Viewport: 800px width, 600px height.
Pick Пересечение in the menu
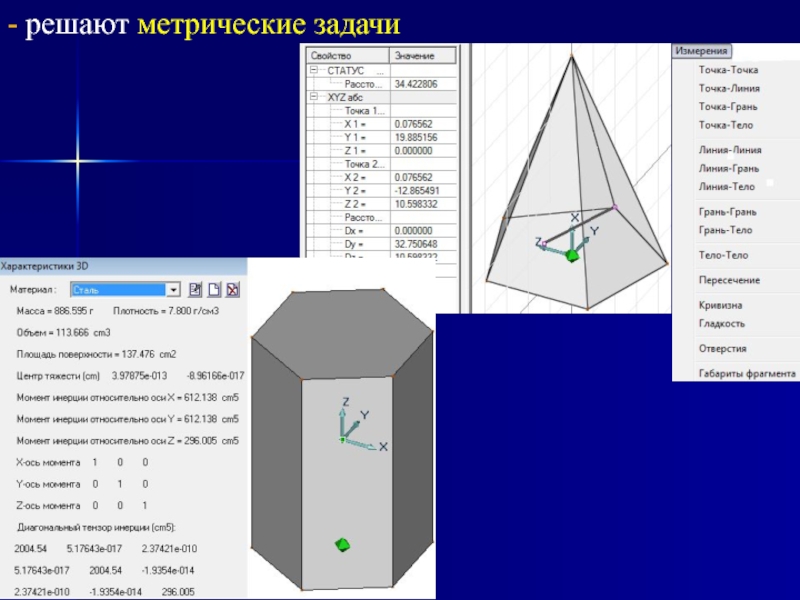[728, 280]
